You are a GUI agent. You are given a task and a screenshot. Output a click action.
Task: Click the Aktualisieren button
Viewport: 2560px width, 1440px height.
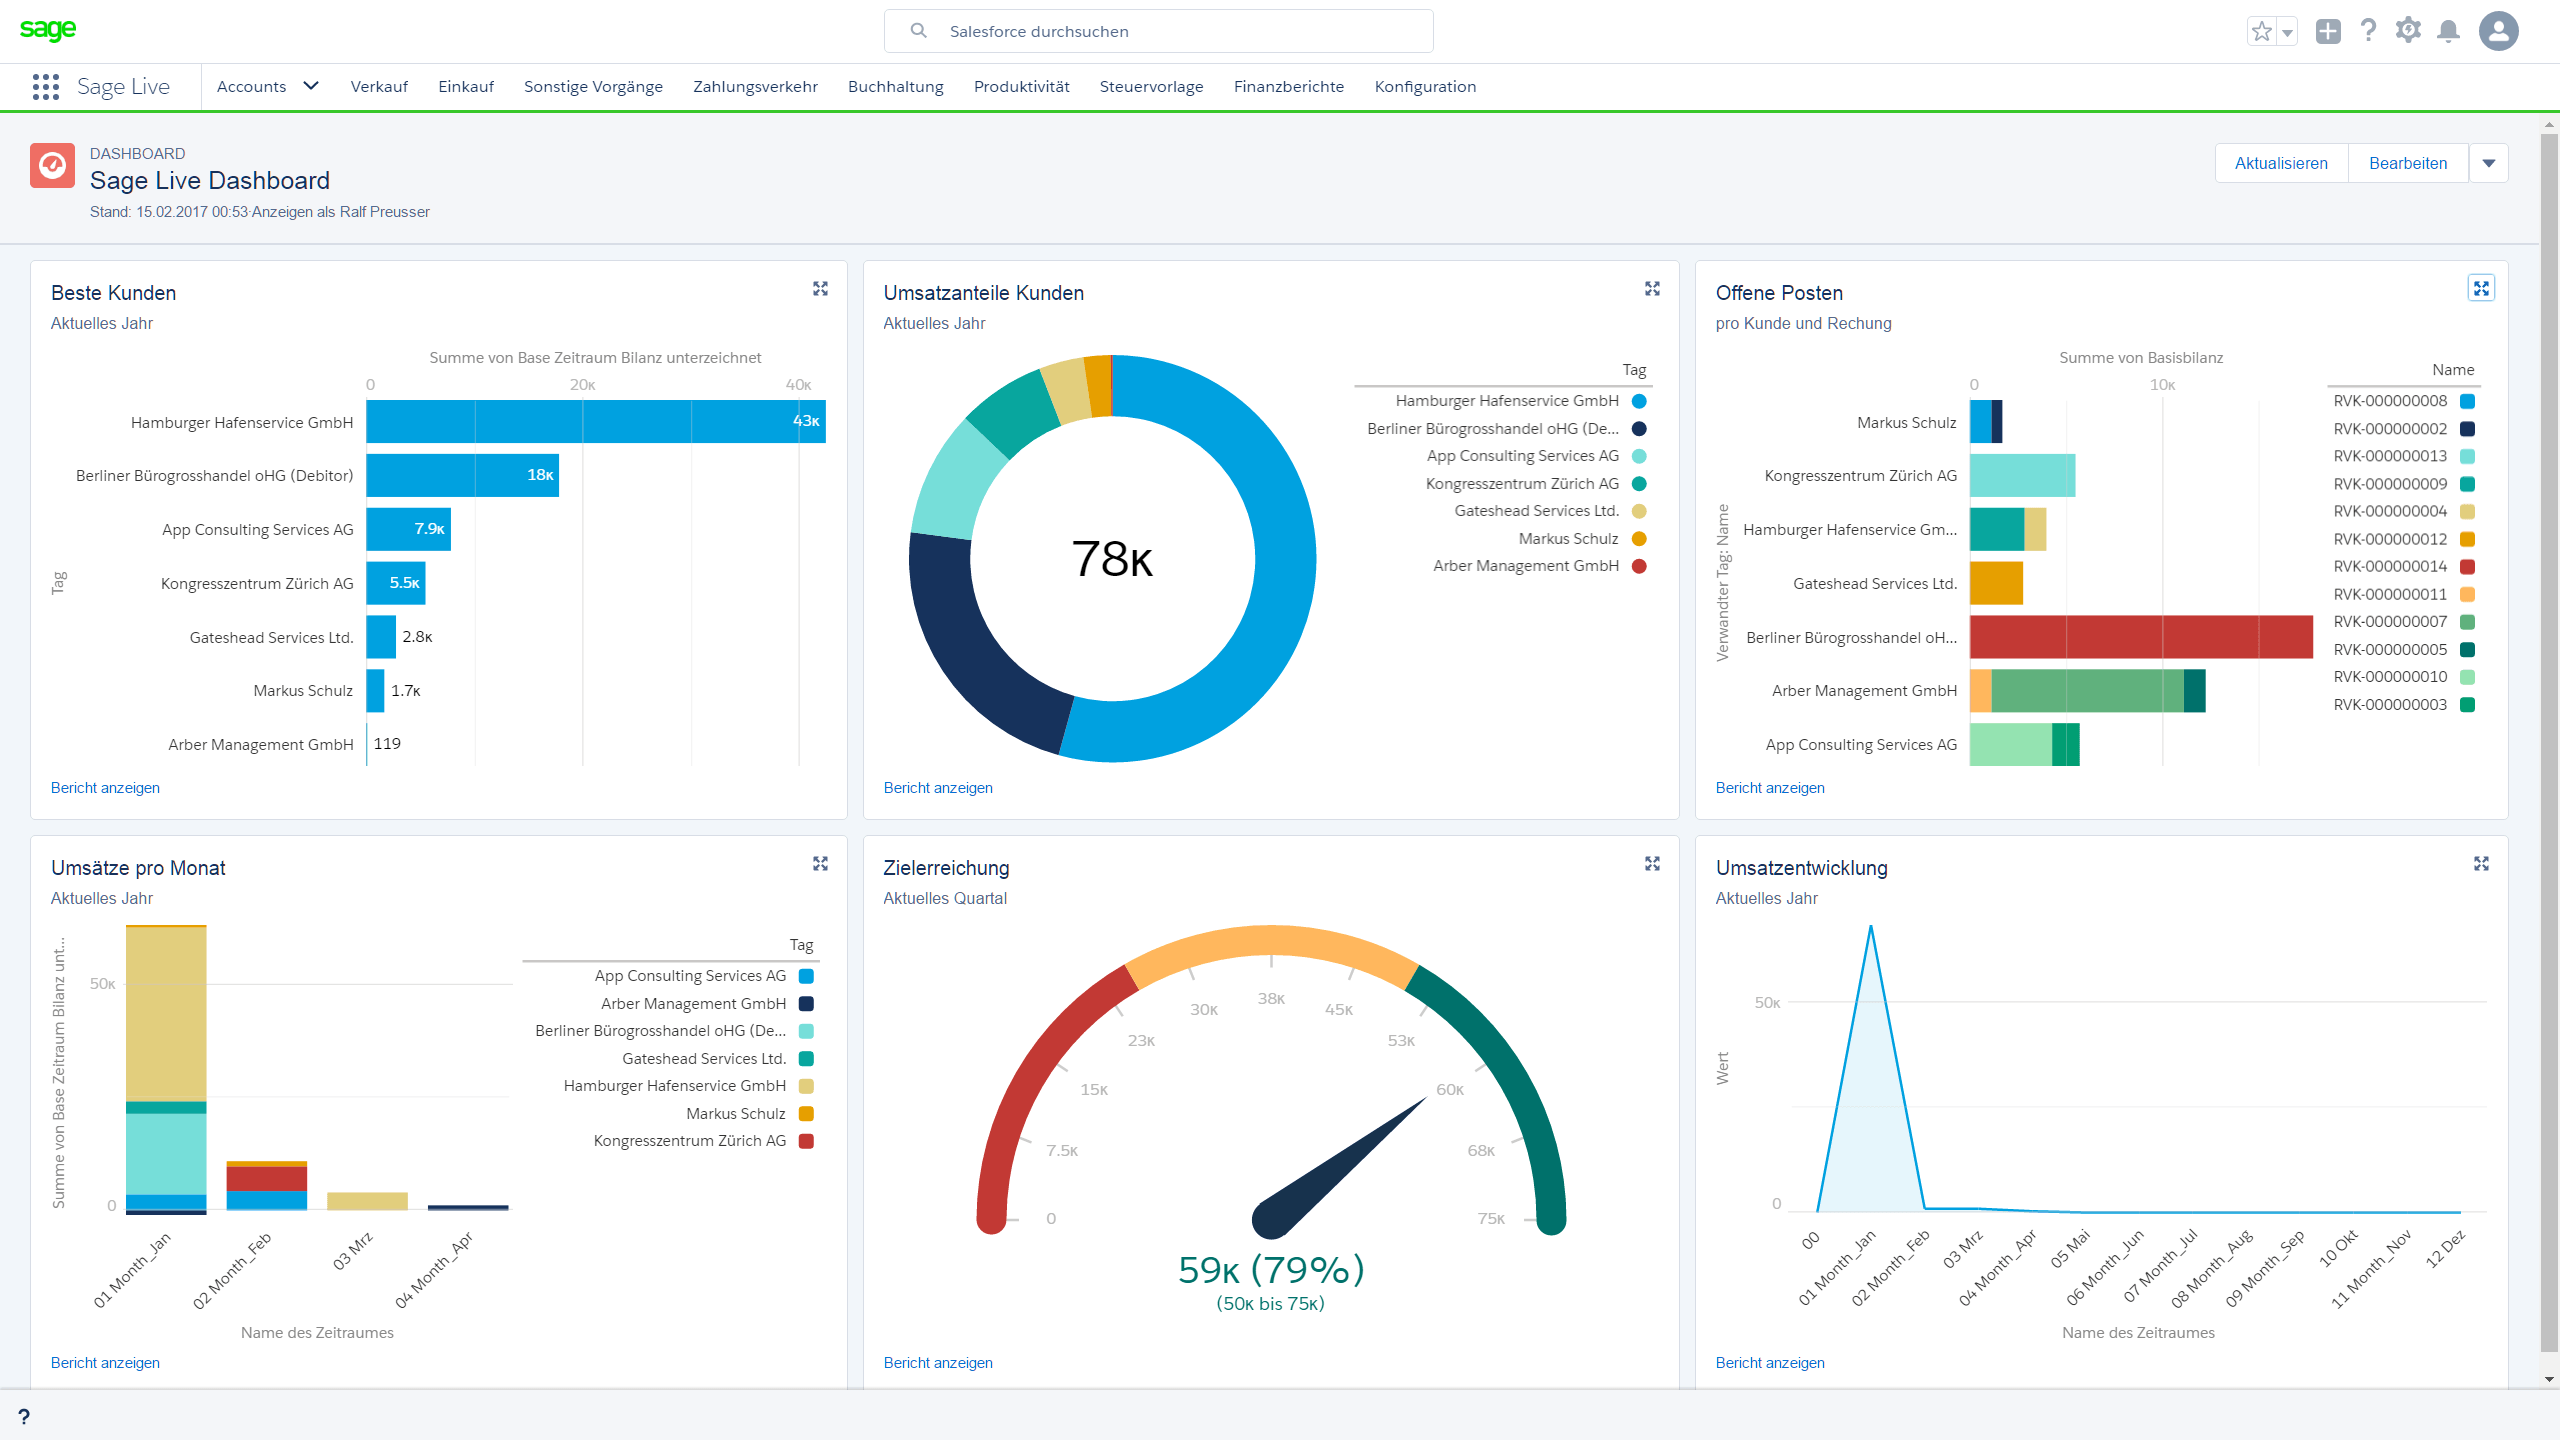(x=2281, y=163)
